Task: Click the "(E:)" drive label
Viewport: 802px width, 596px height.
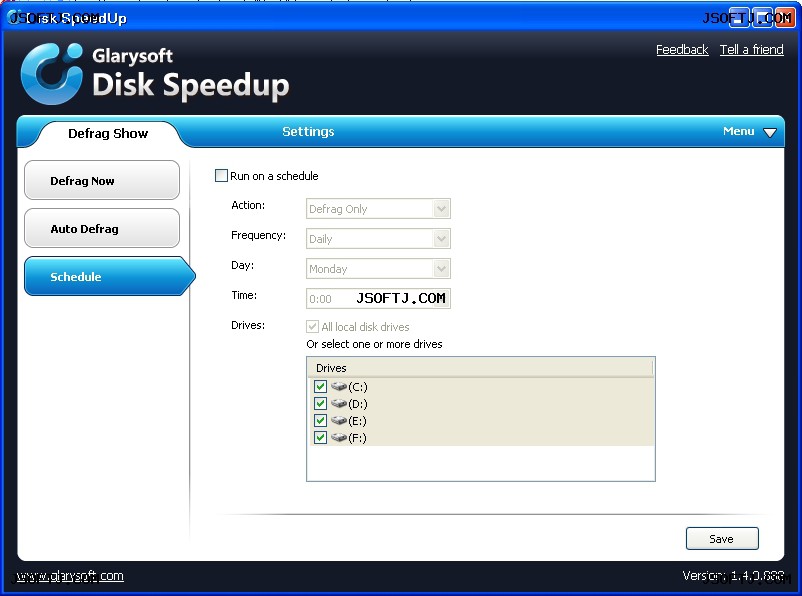Action: point(357,421)
